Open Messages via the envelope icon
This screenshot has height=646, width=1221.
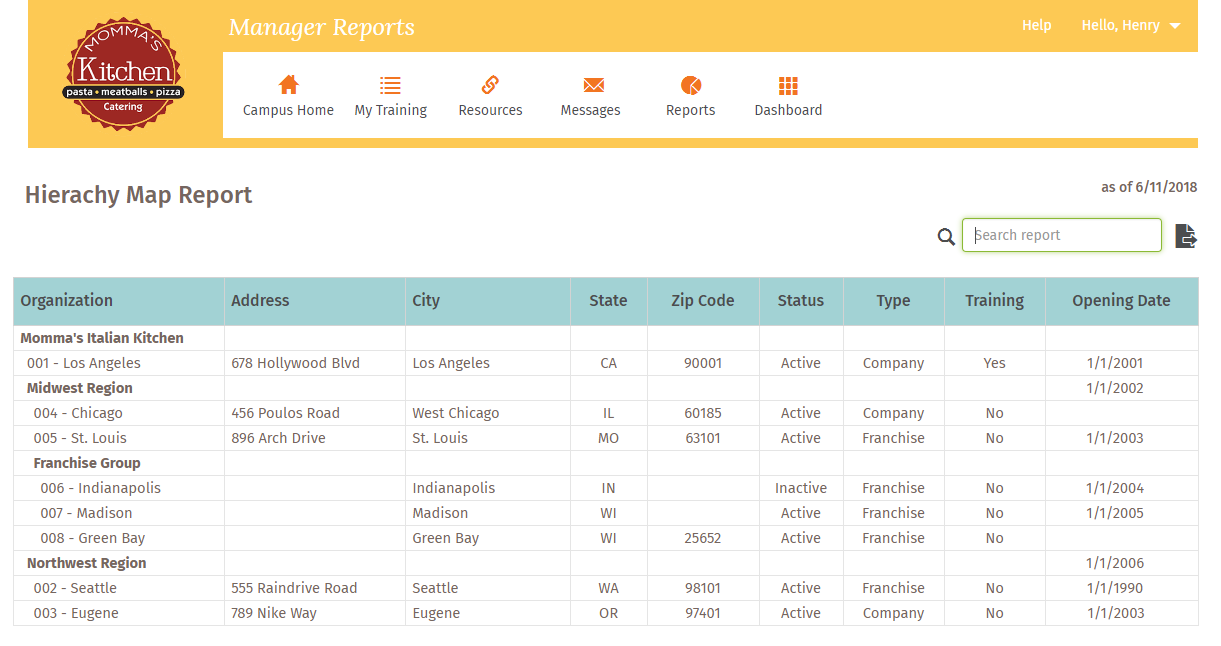point(590,85)
